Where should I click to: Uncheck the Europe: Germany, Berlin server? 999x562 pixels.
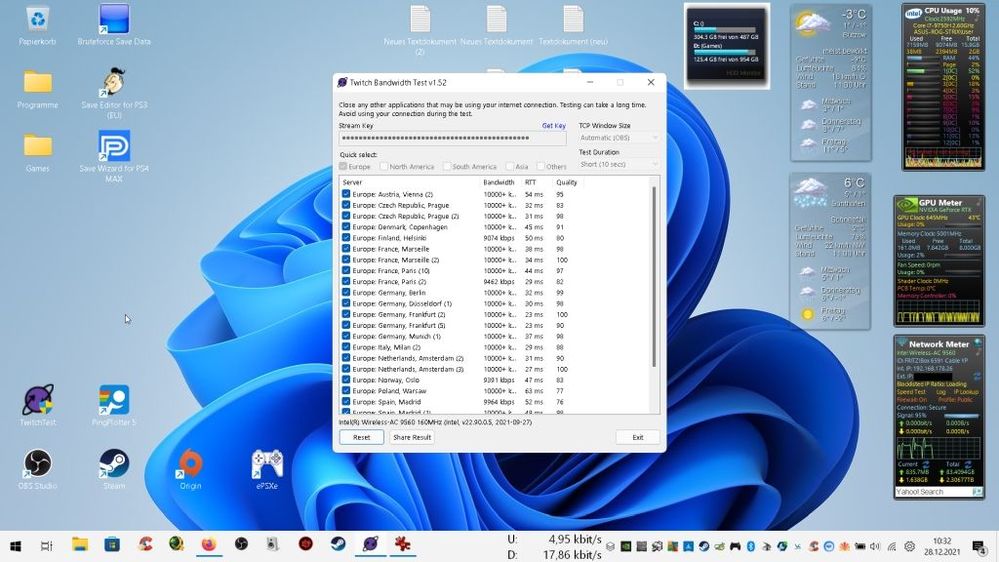[346, 293]
